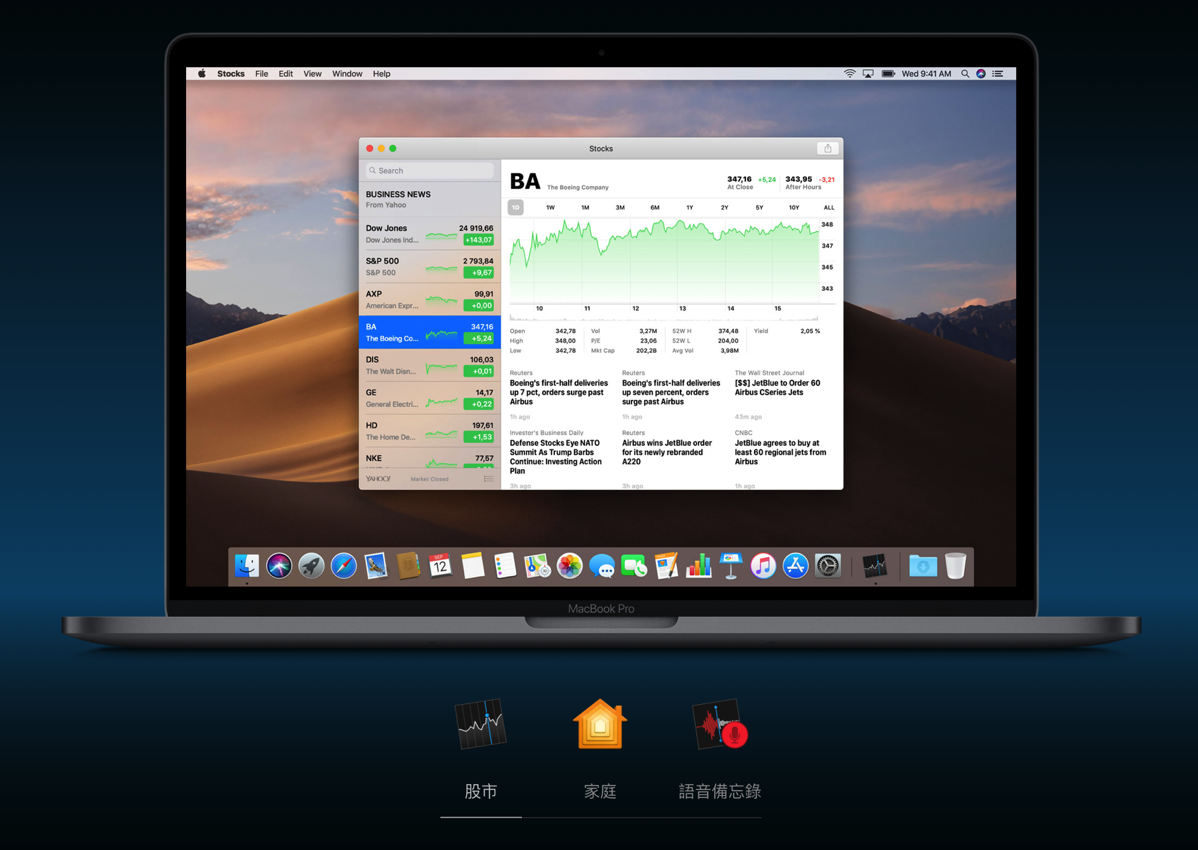Open Numbers chart icon in dock

[x=699, y=566]
